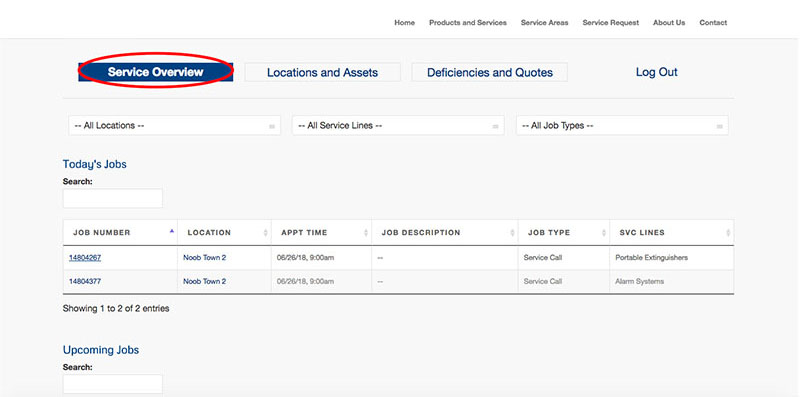Open the All Job Types dropdown
800x397 pixels.
[622, 126]
